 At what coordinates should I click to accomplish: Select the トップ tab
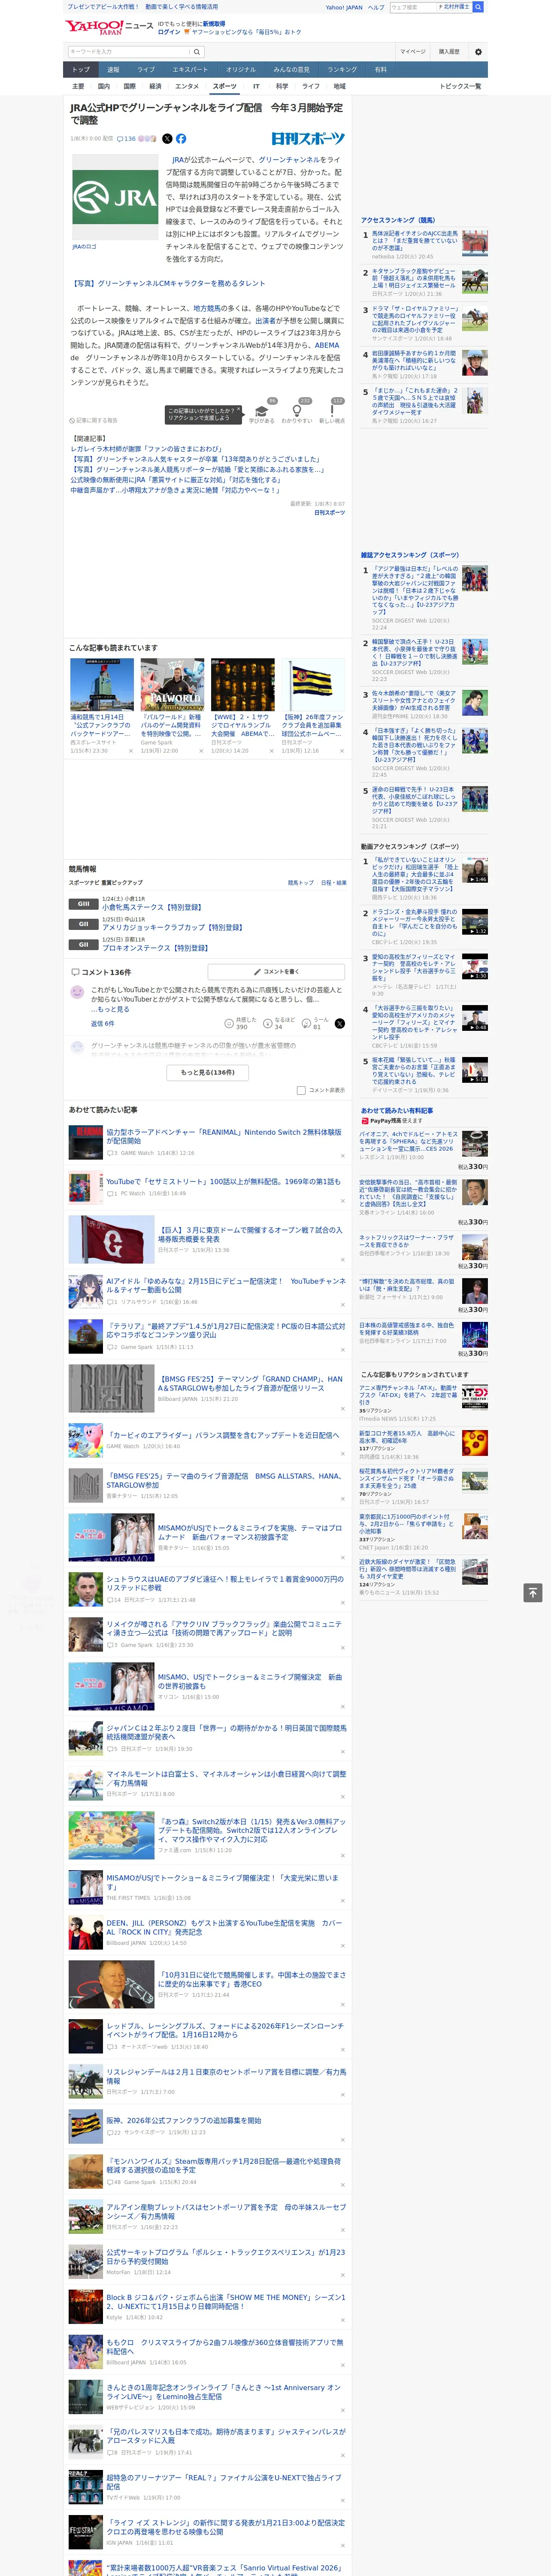point(81,70)
